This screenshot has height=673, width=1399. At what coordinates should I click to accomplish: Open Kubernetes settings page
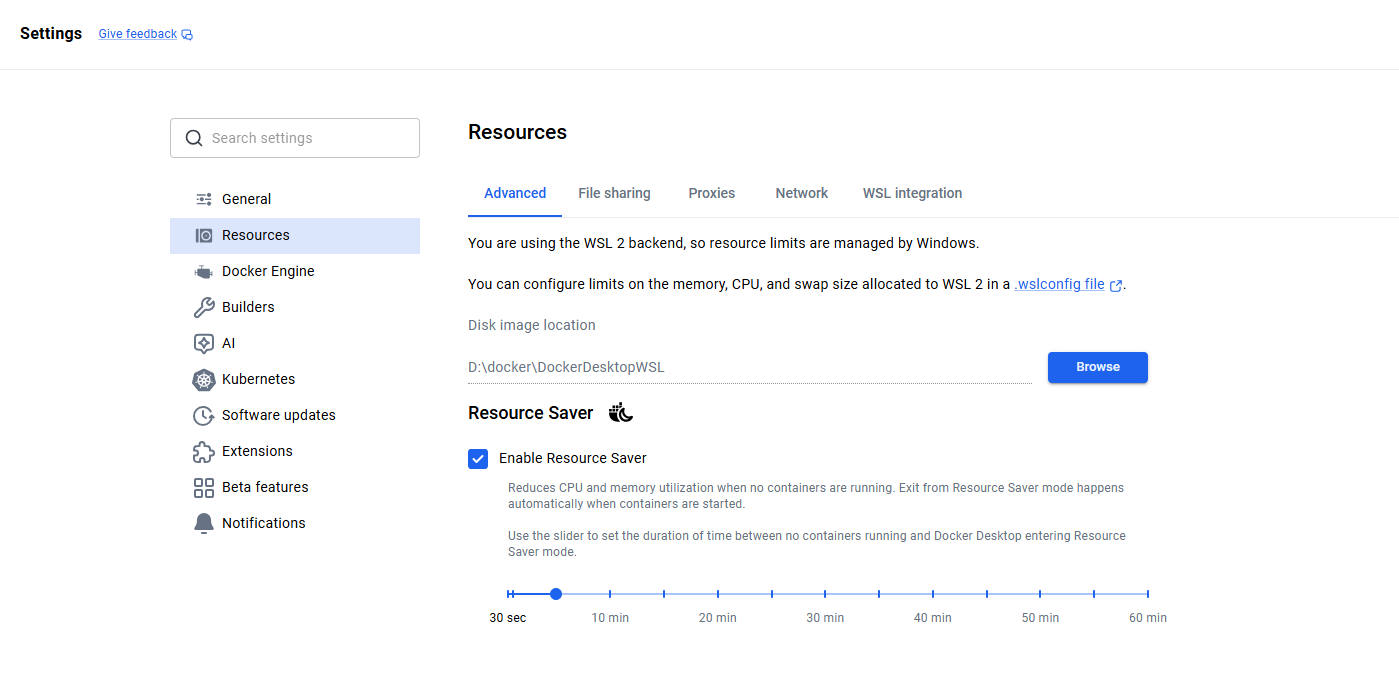coord(295,379)
